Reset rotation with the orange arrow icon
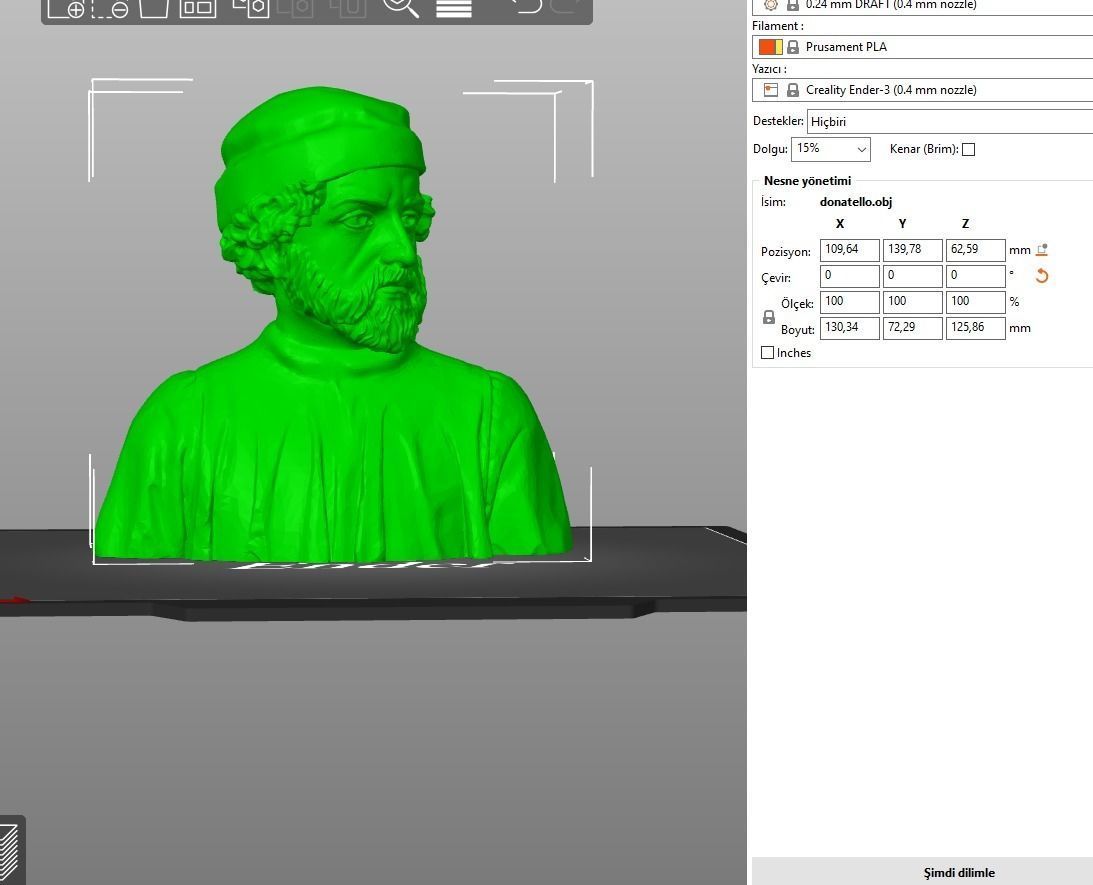 (1042, 276)
